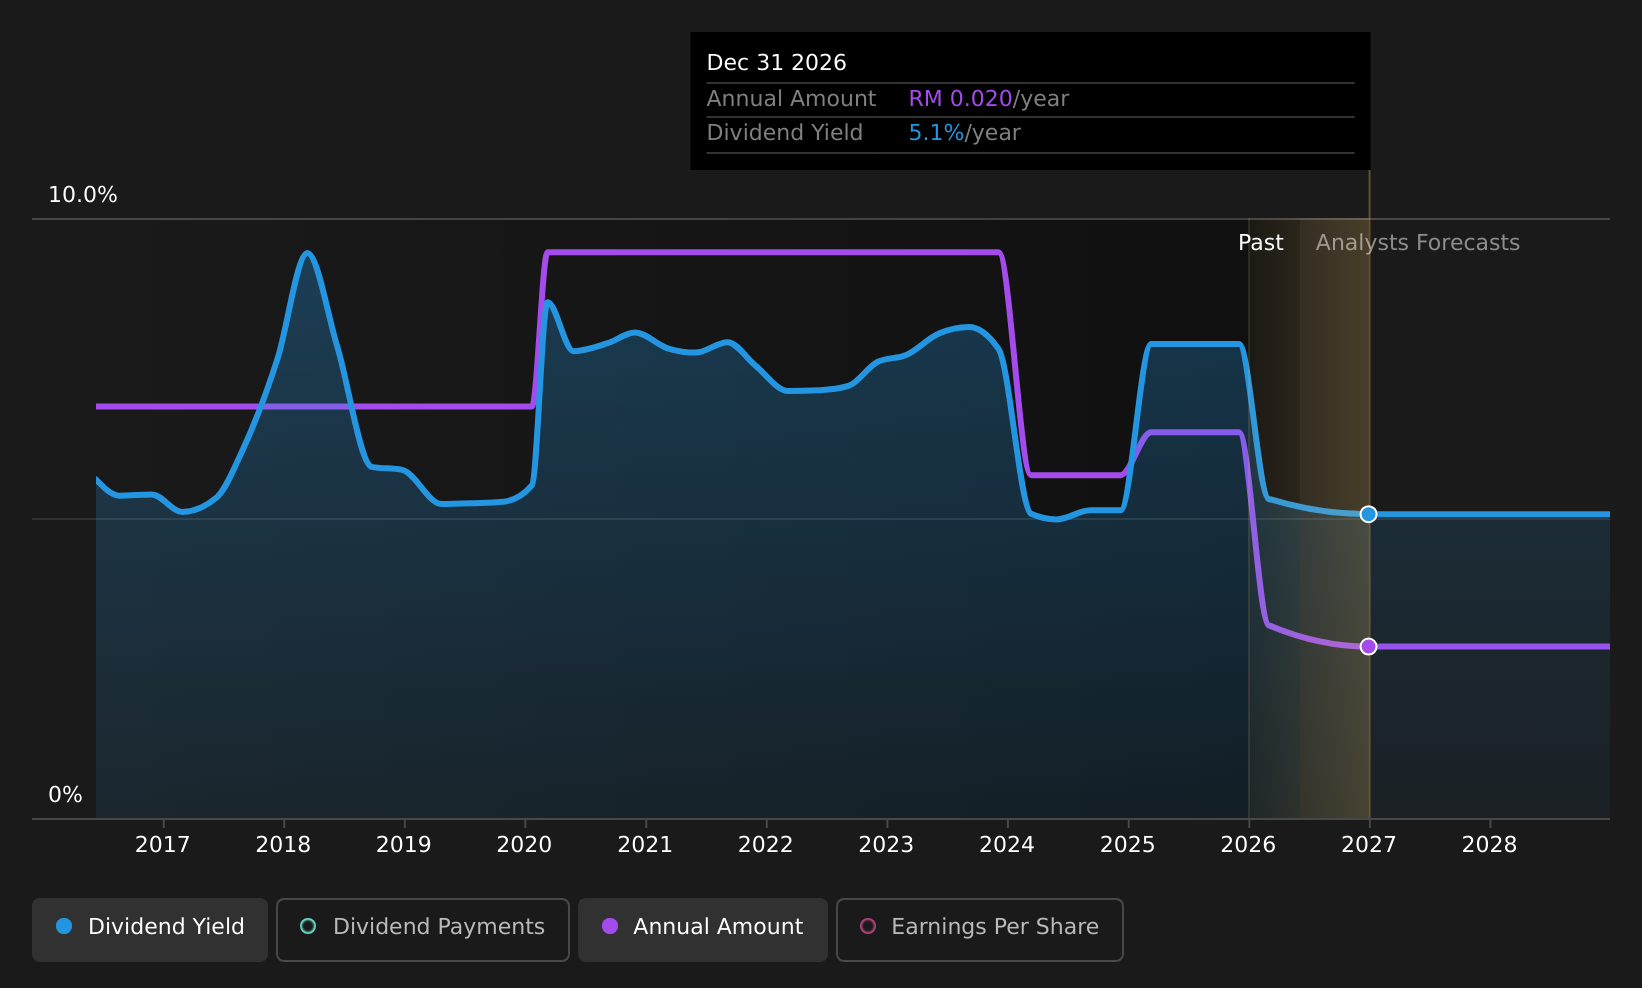
Task: Click the 'Past' region label
Action: 1261,243
